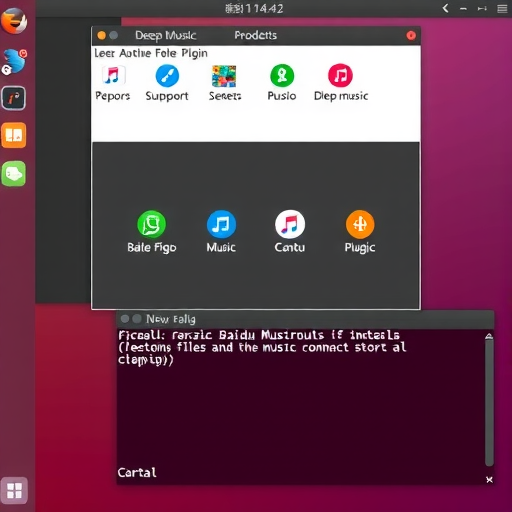Viewport: 512px width, 512px height.
Task: Open the pink Diep music icon
Action: pos(340,75)
